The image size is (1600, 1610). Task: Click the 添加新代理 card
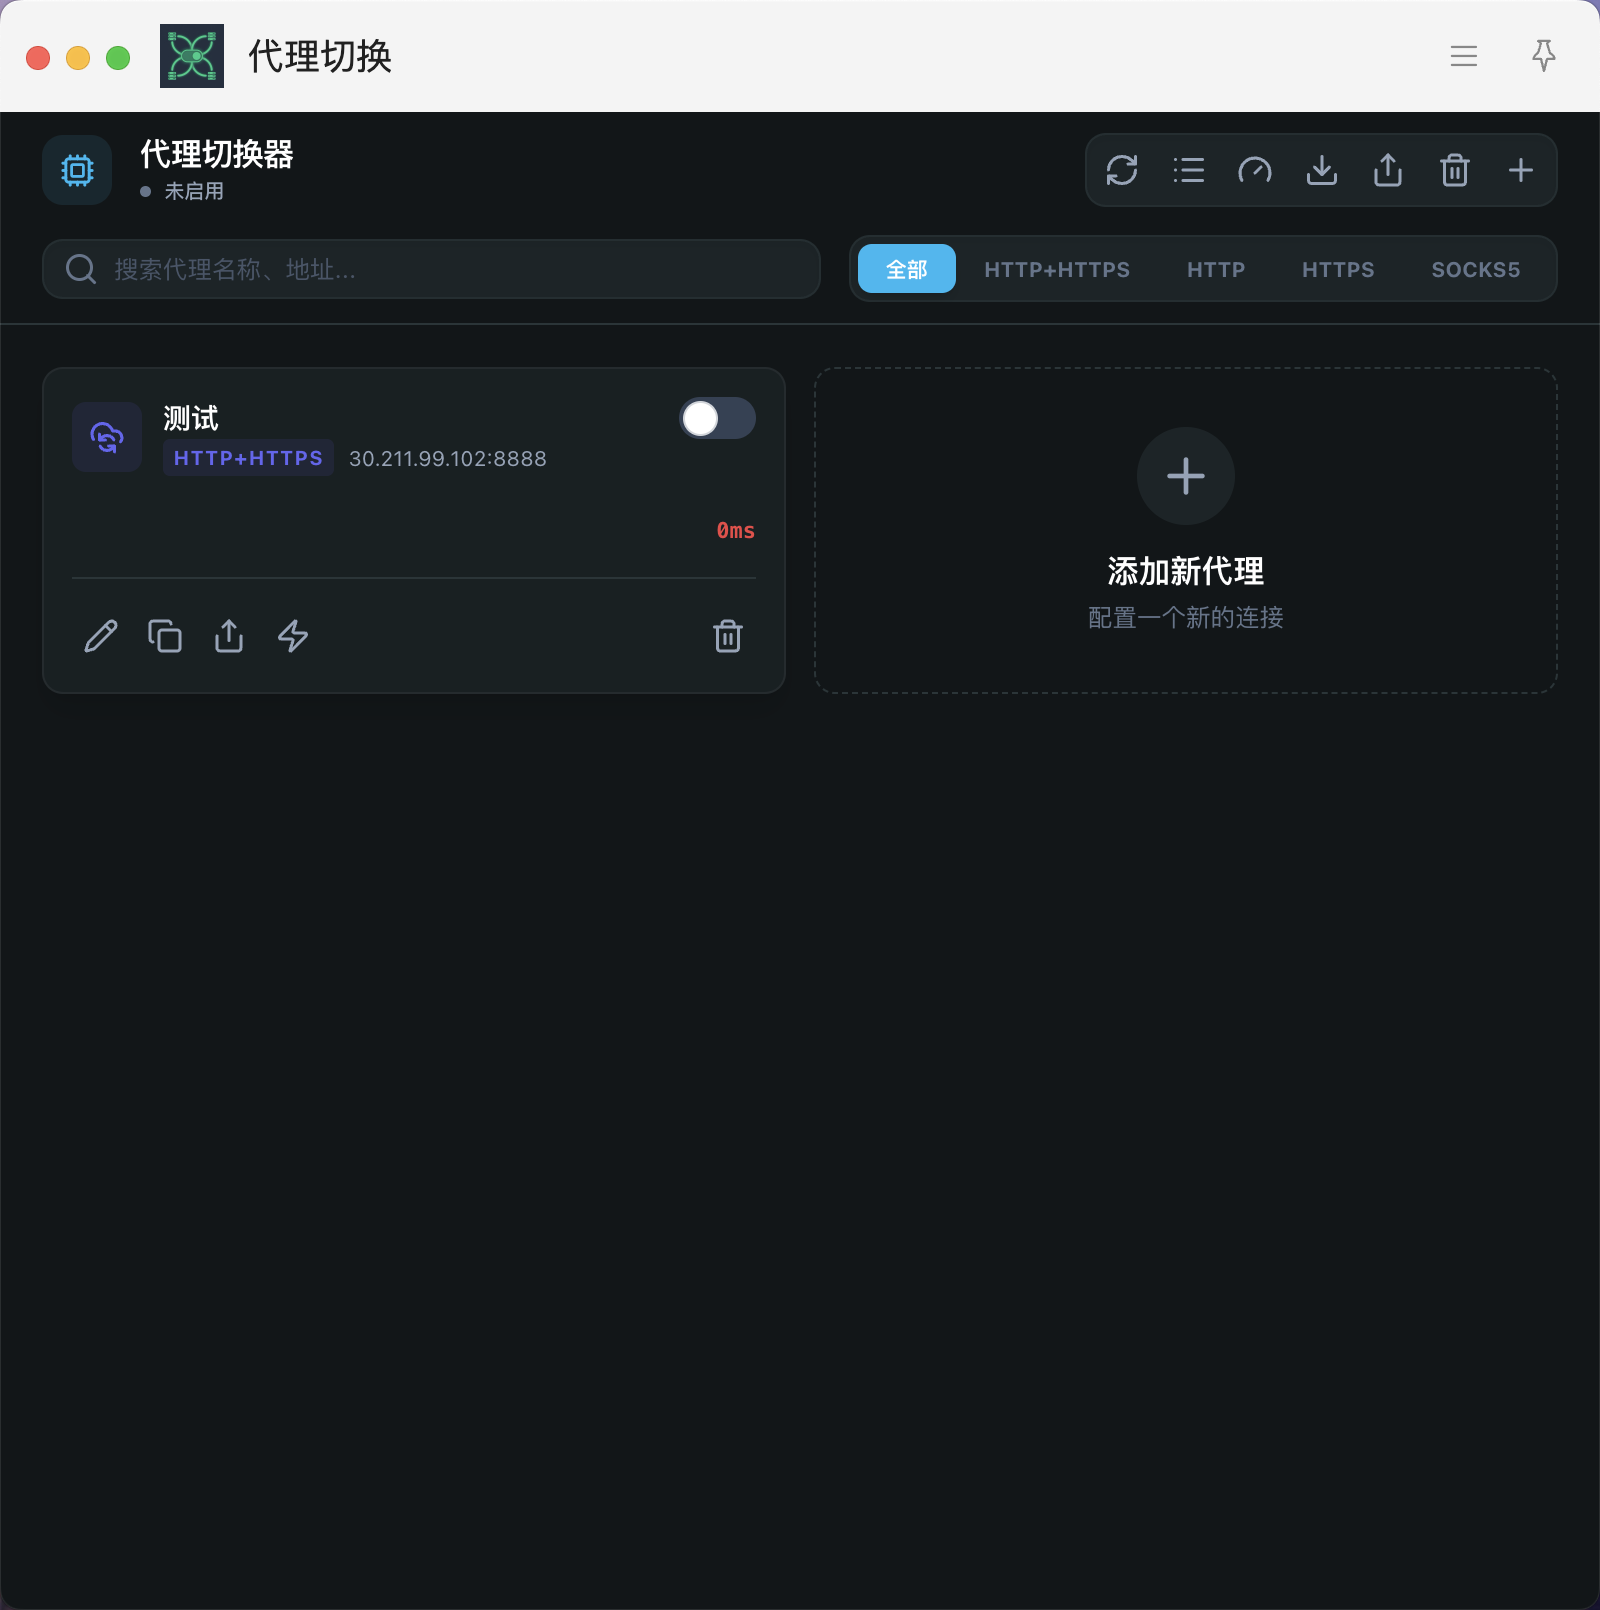[1186, 530]
